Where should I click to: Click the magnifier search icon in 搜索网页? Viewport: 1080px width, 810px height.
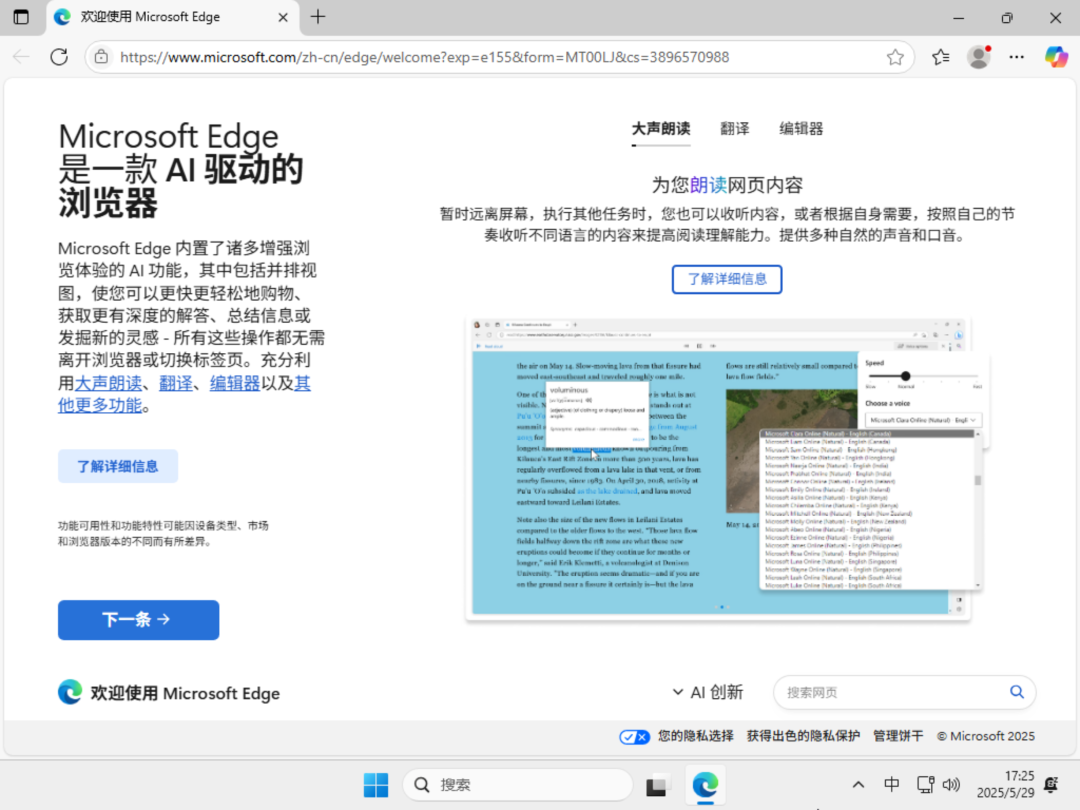(x=1017, y=692)
